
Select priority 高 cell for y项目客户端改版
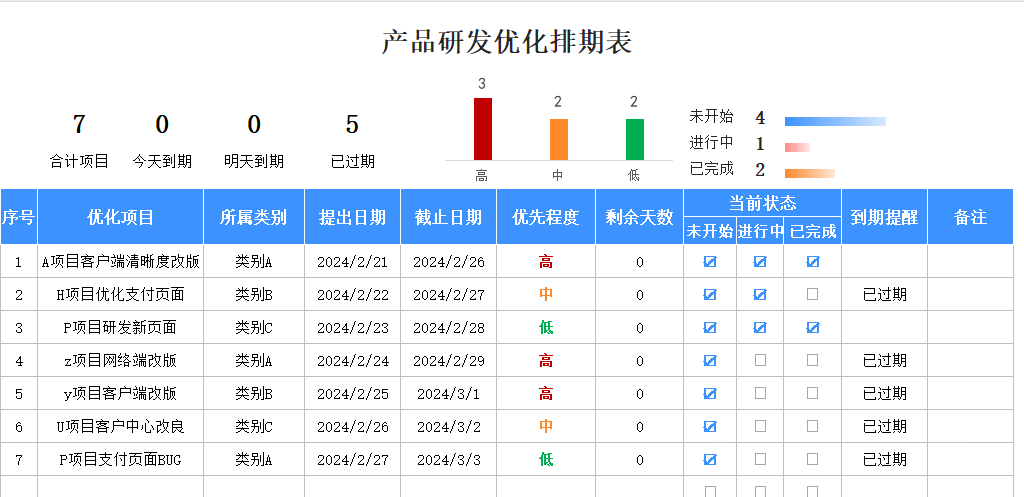coord(546,393)
